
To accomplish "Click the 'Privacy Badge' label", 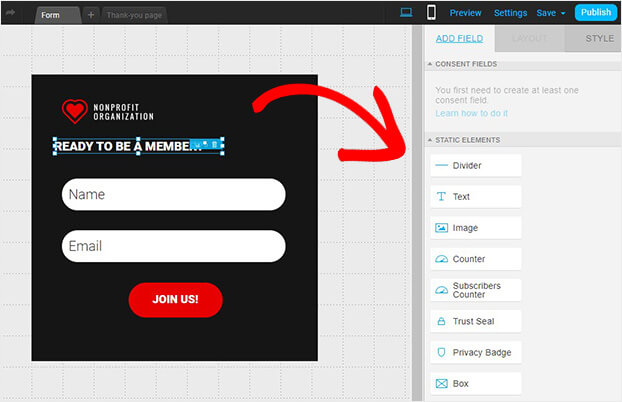I will pyautogui.click(x=482, y=352).
